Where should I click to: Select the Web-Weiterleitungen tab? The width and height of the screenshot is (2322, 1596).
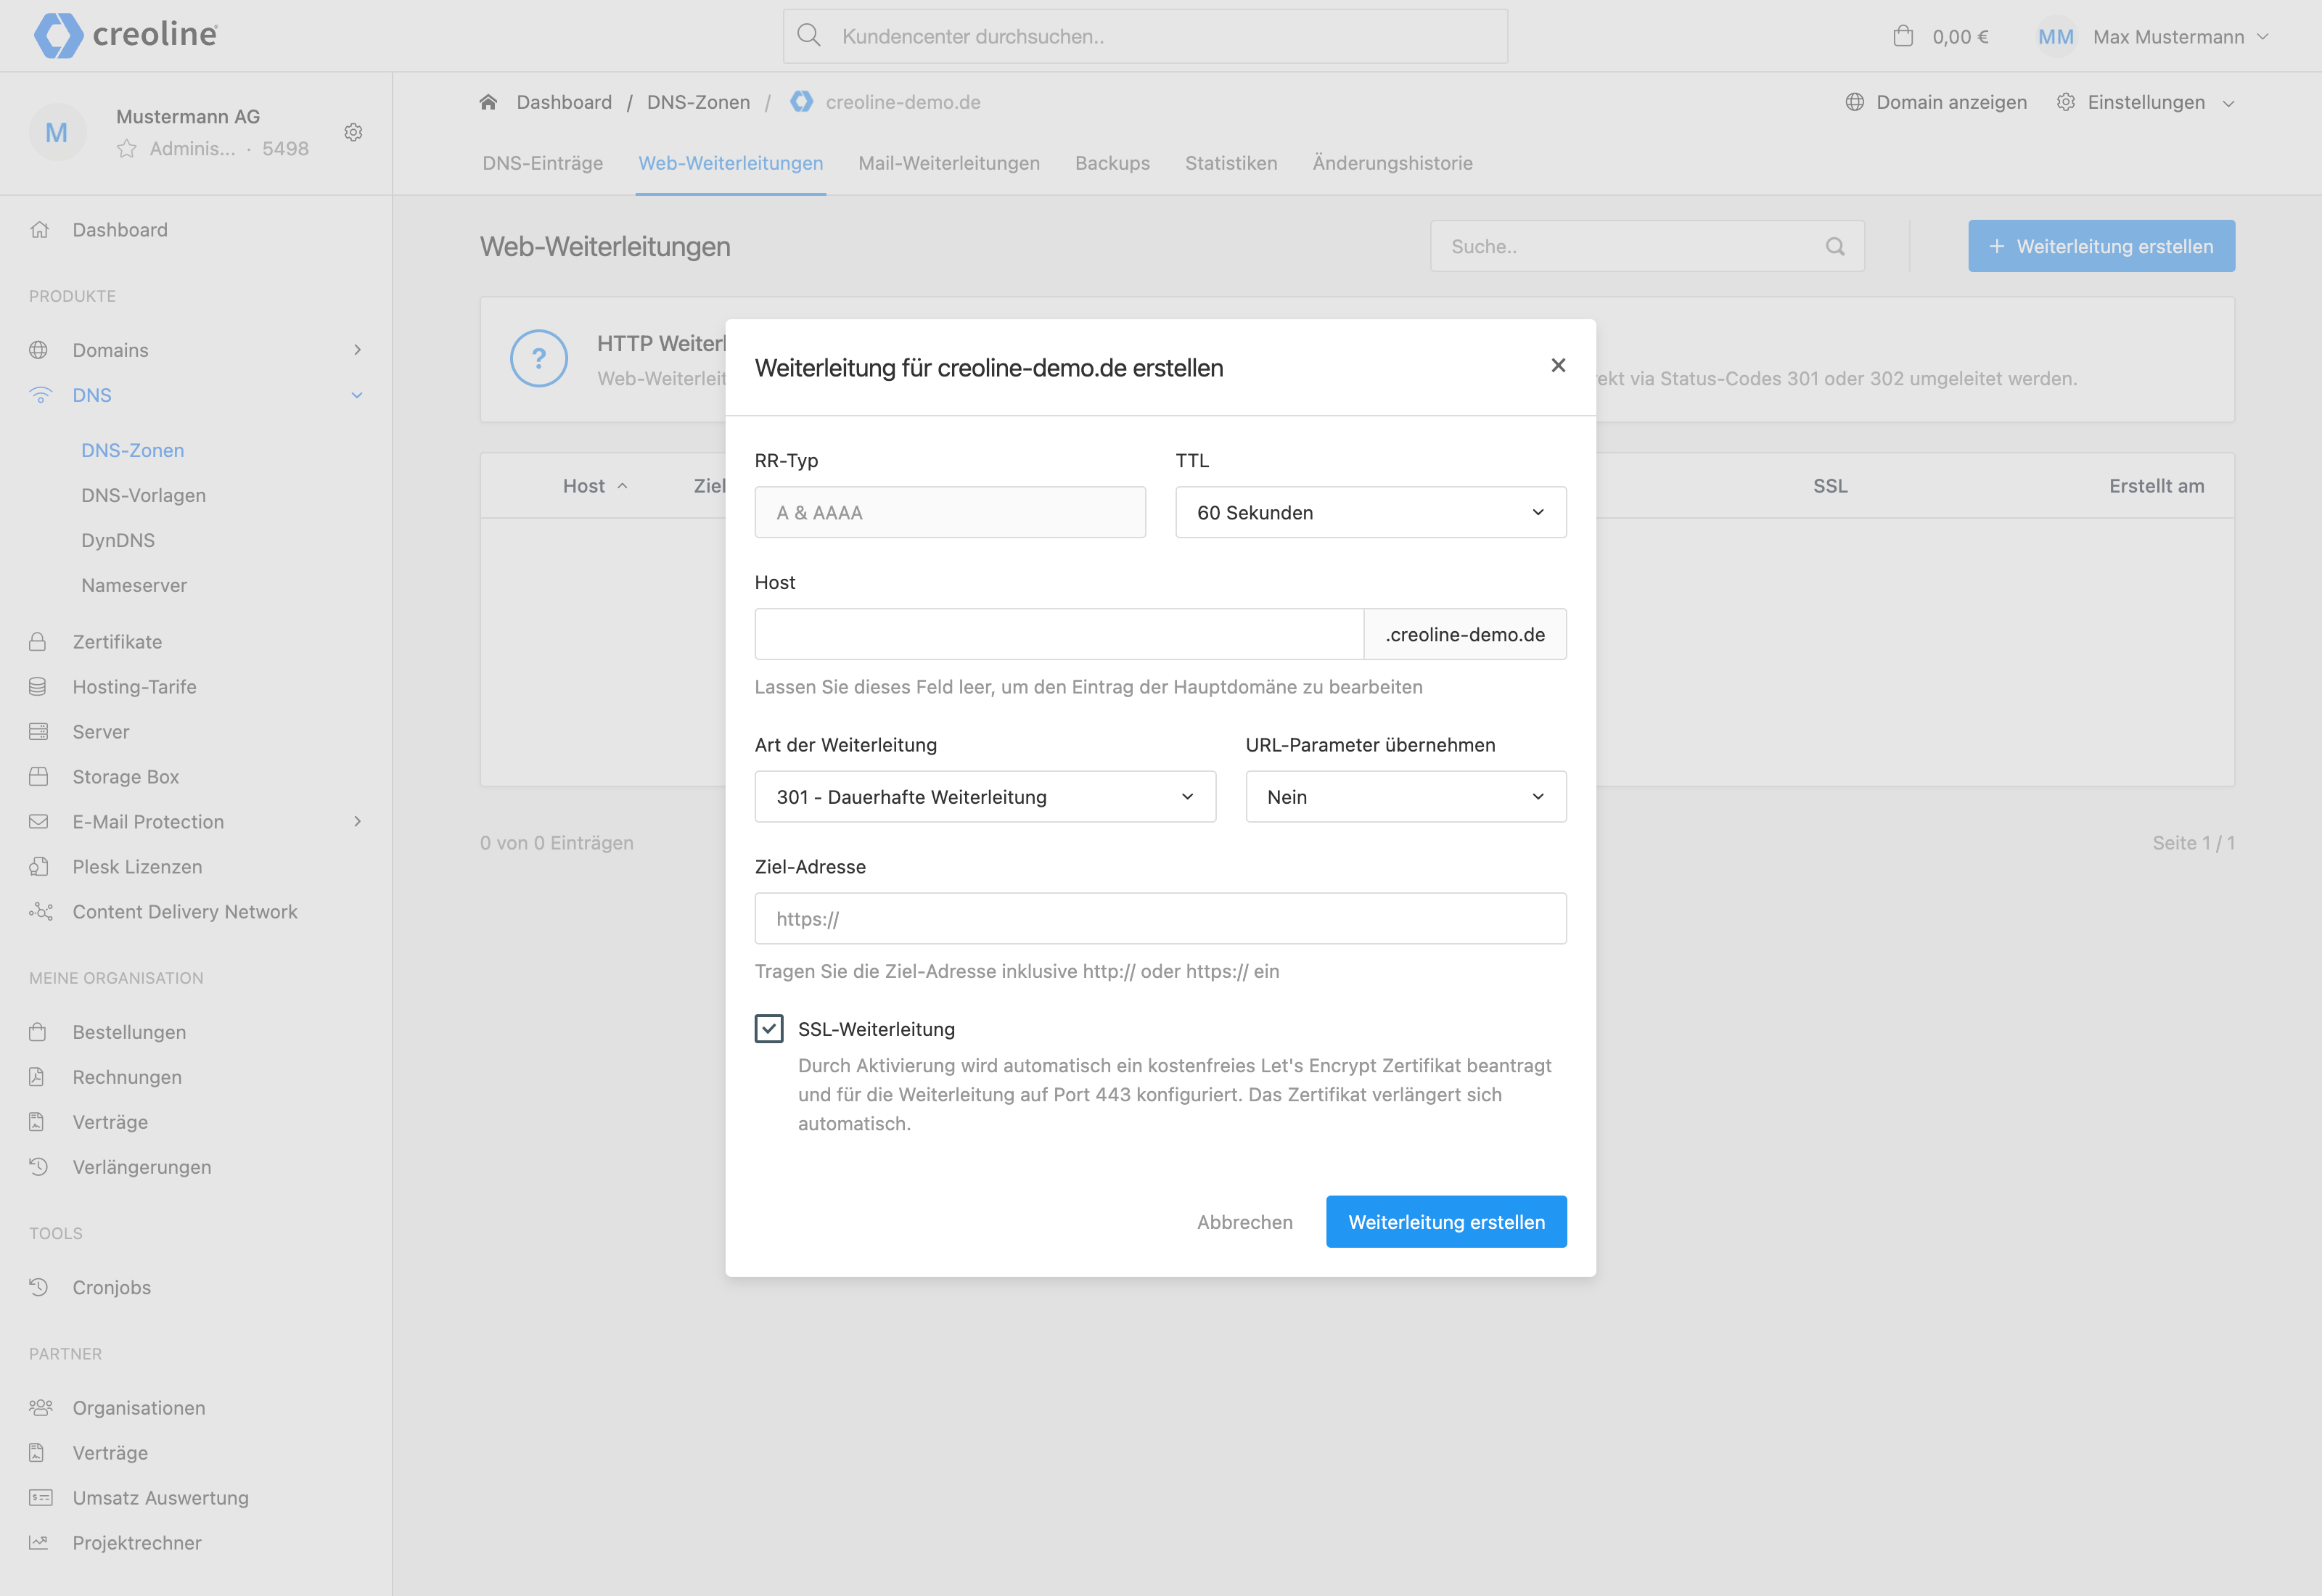coord(730,163)
